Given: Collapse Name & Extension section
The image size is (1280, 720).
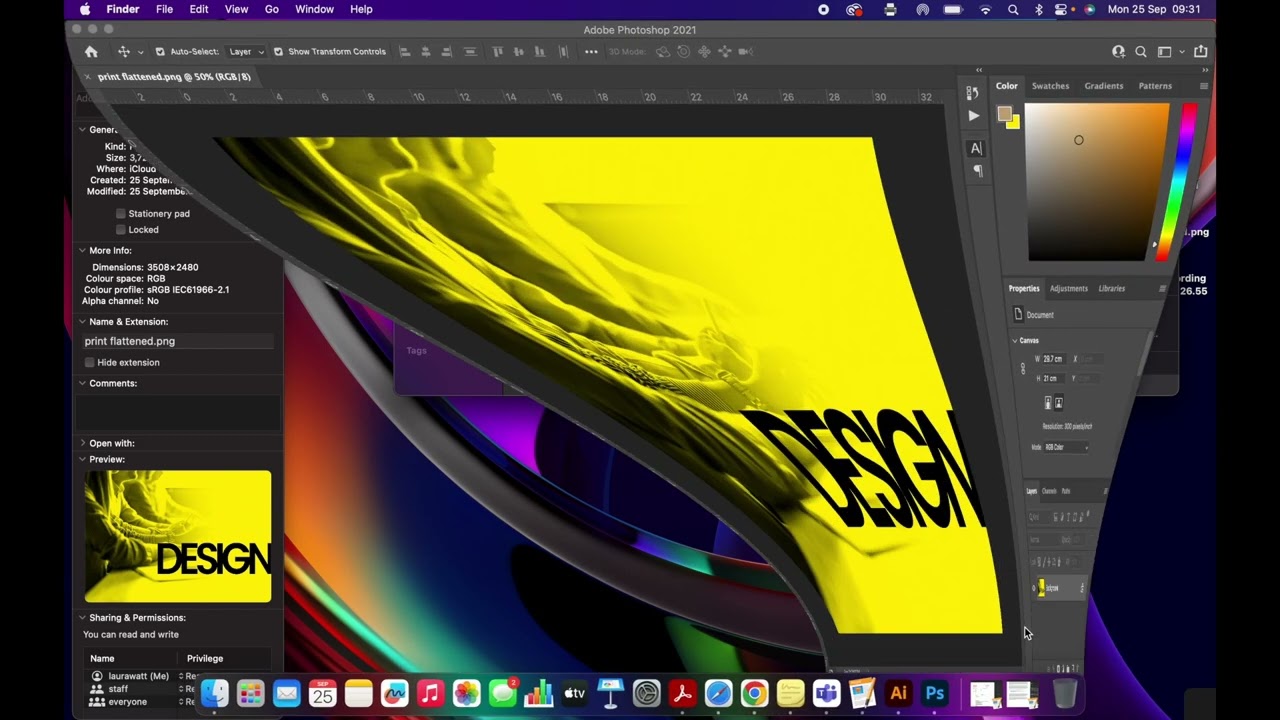Looking at the screenshot, I should coord(82,322).
